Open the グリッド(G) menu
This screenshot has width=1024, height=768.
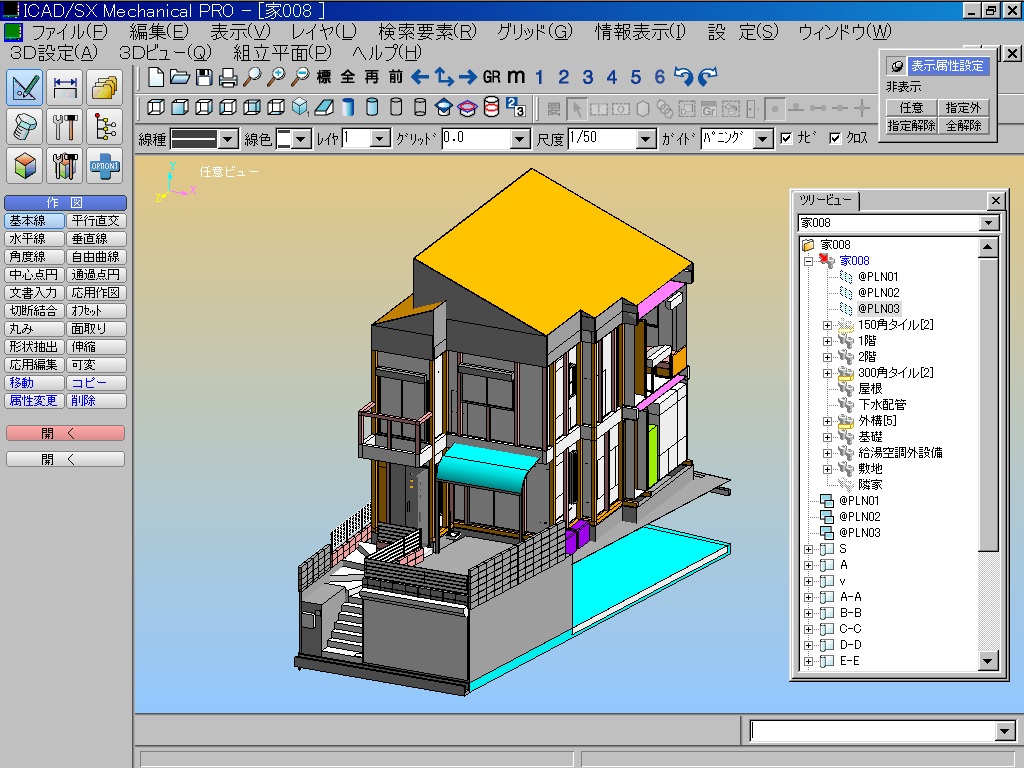[x=534, y=32]
